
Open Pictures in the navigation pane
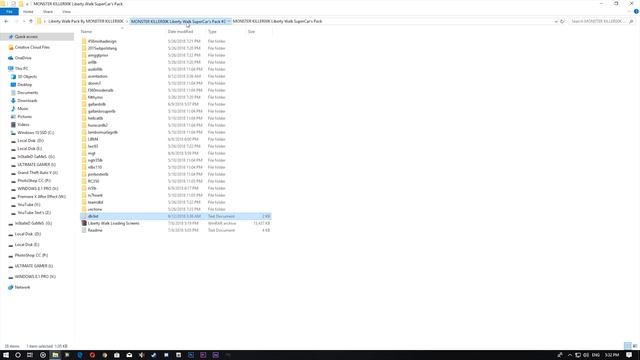[x=24, y=117]
